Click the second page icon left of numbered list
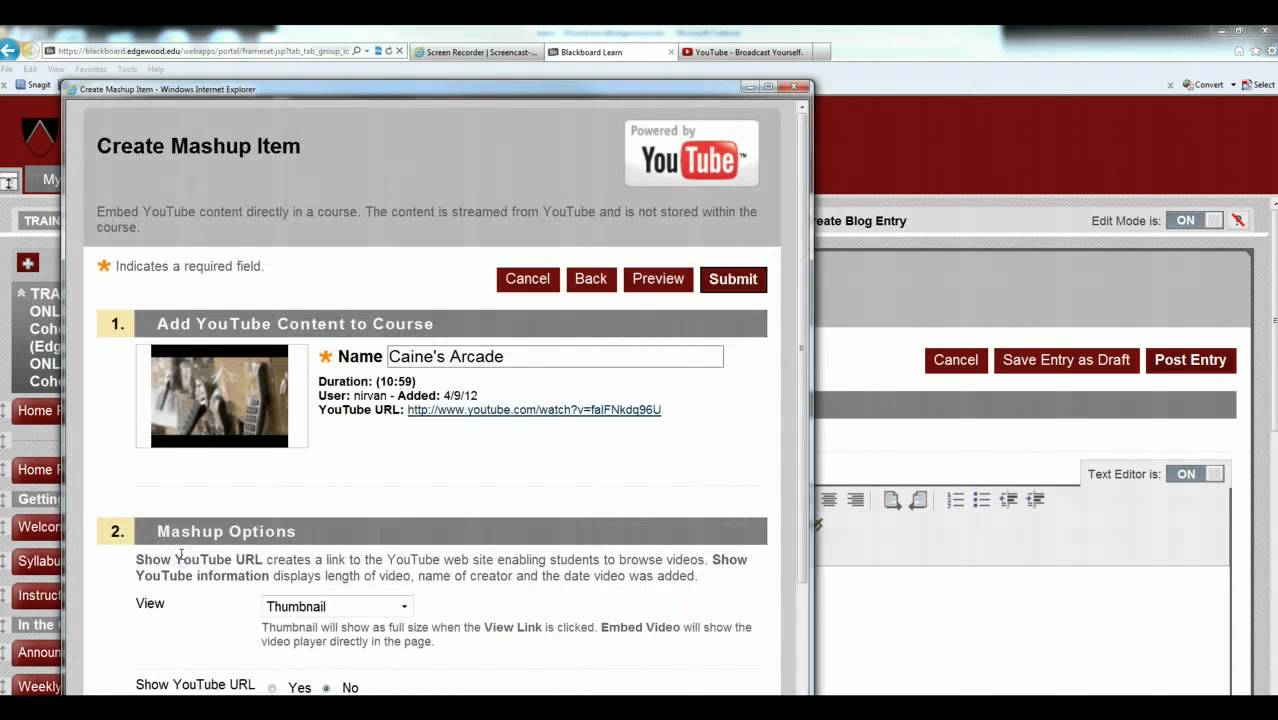This screenshot has height=720, width=1278. 918,499
